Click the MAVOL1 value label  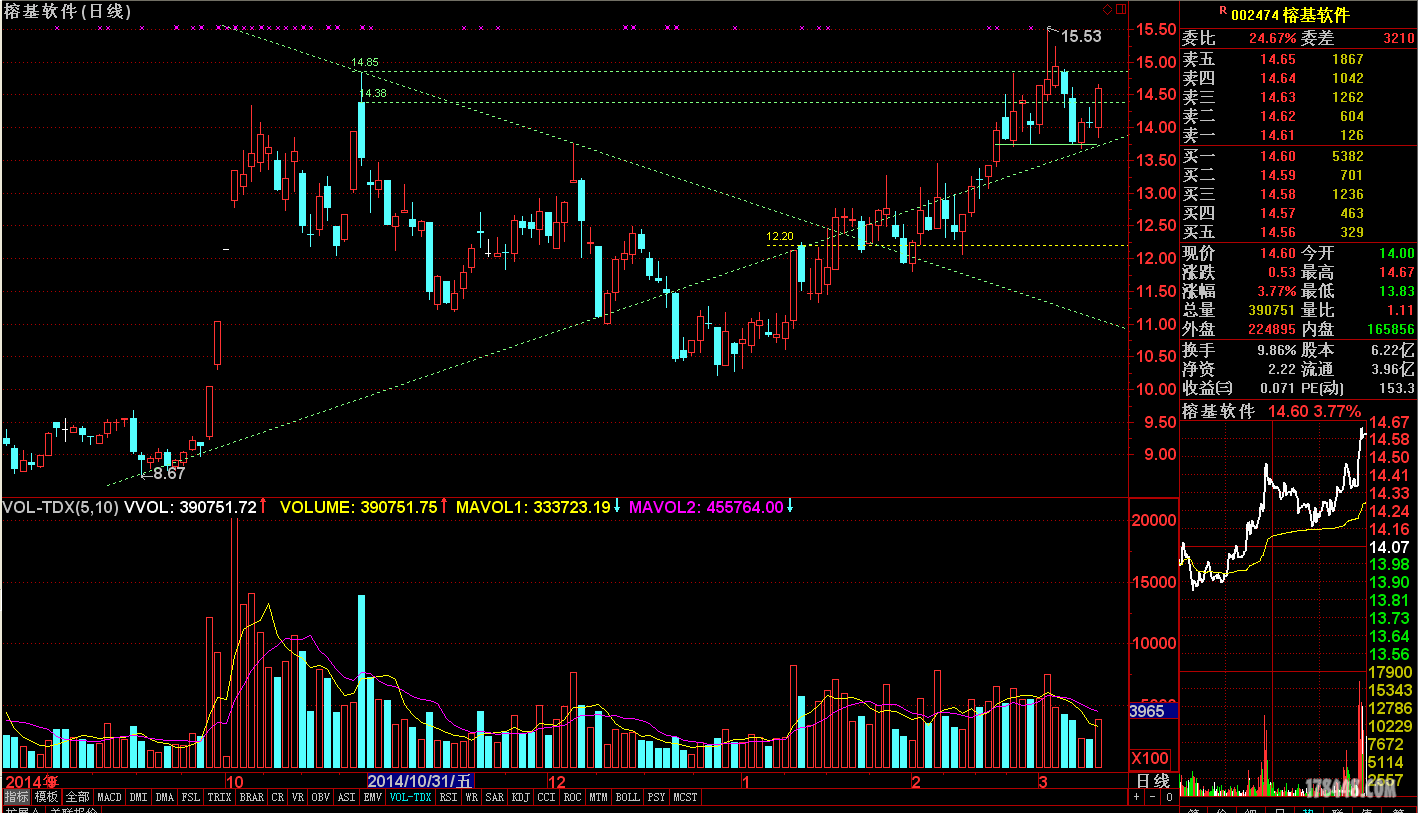(x=533, y=507)
